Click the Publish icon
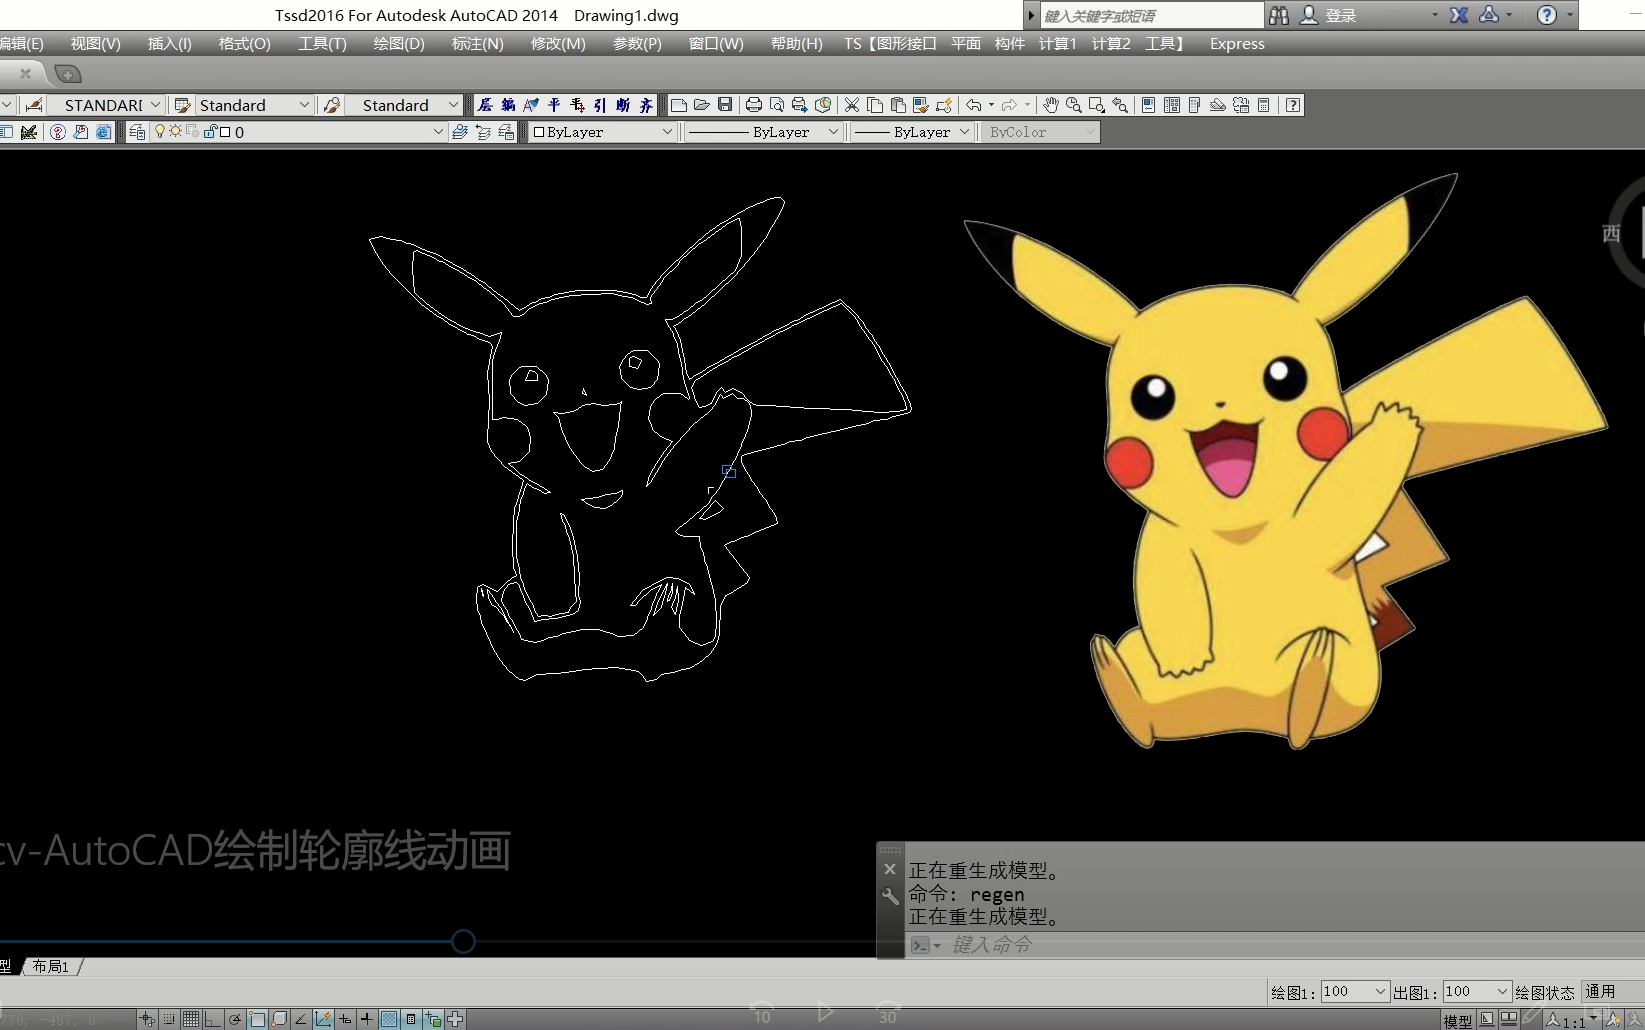Screen dimensions: 1645x1030 (800, 105)
